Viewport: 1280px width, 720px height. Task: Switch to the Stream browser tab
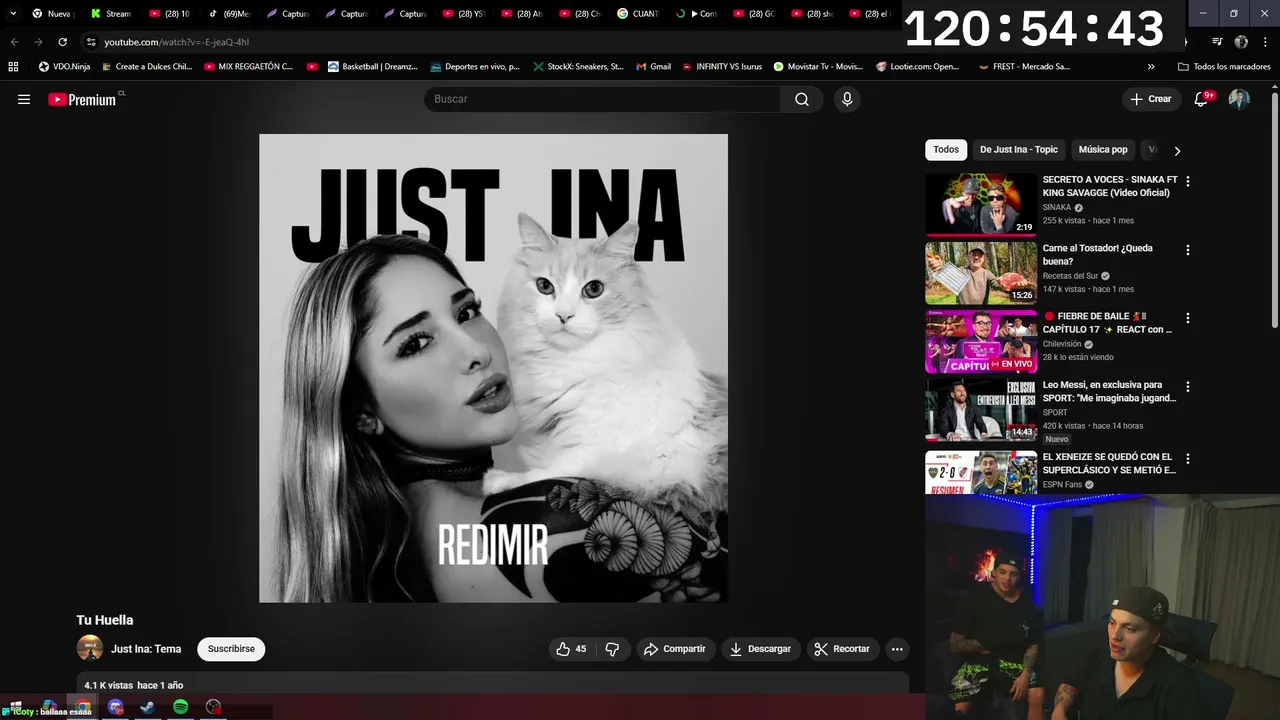point(110,14)
